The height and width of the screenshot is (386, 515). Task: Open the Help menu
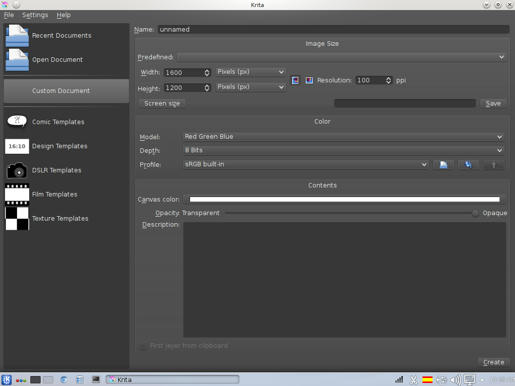[x=63, y=15]
